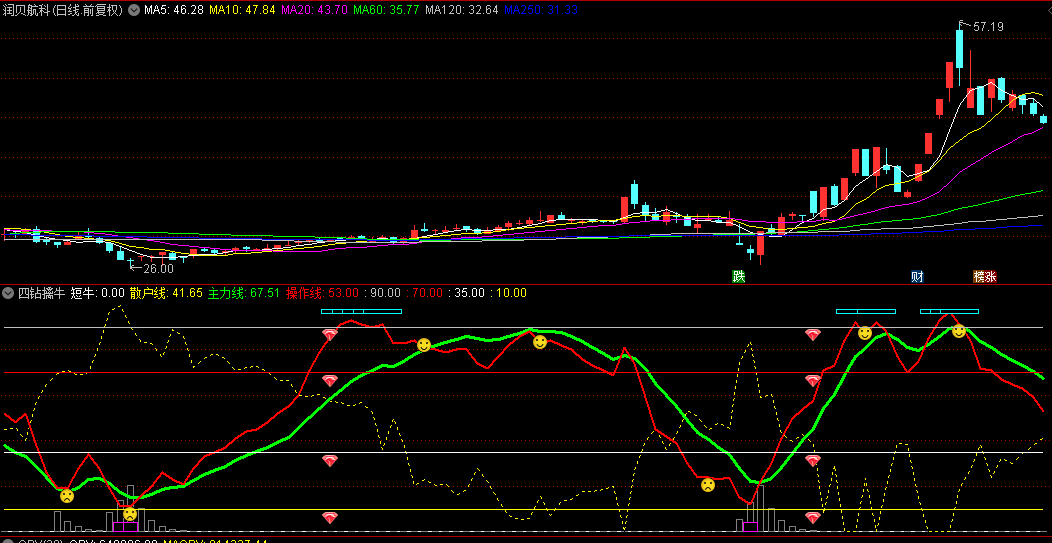Screen dimensions: 1052x543
Task: Click the 榜涨 marker icon
Action: [985, 277]
